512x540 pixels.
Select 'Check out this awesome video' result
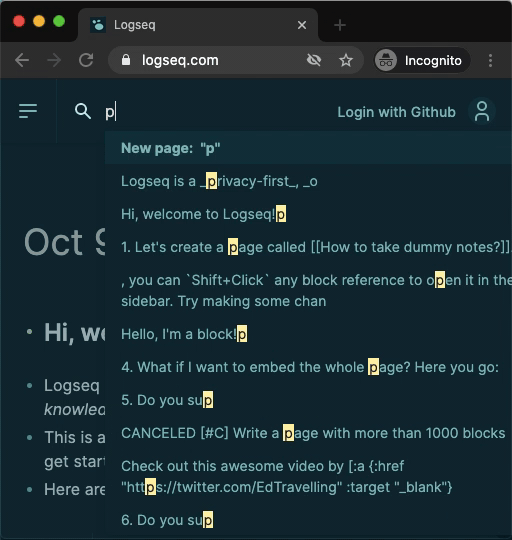(x=308, y=477)
